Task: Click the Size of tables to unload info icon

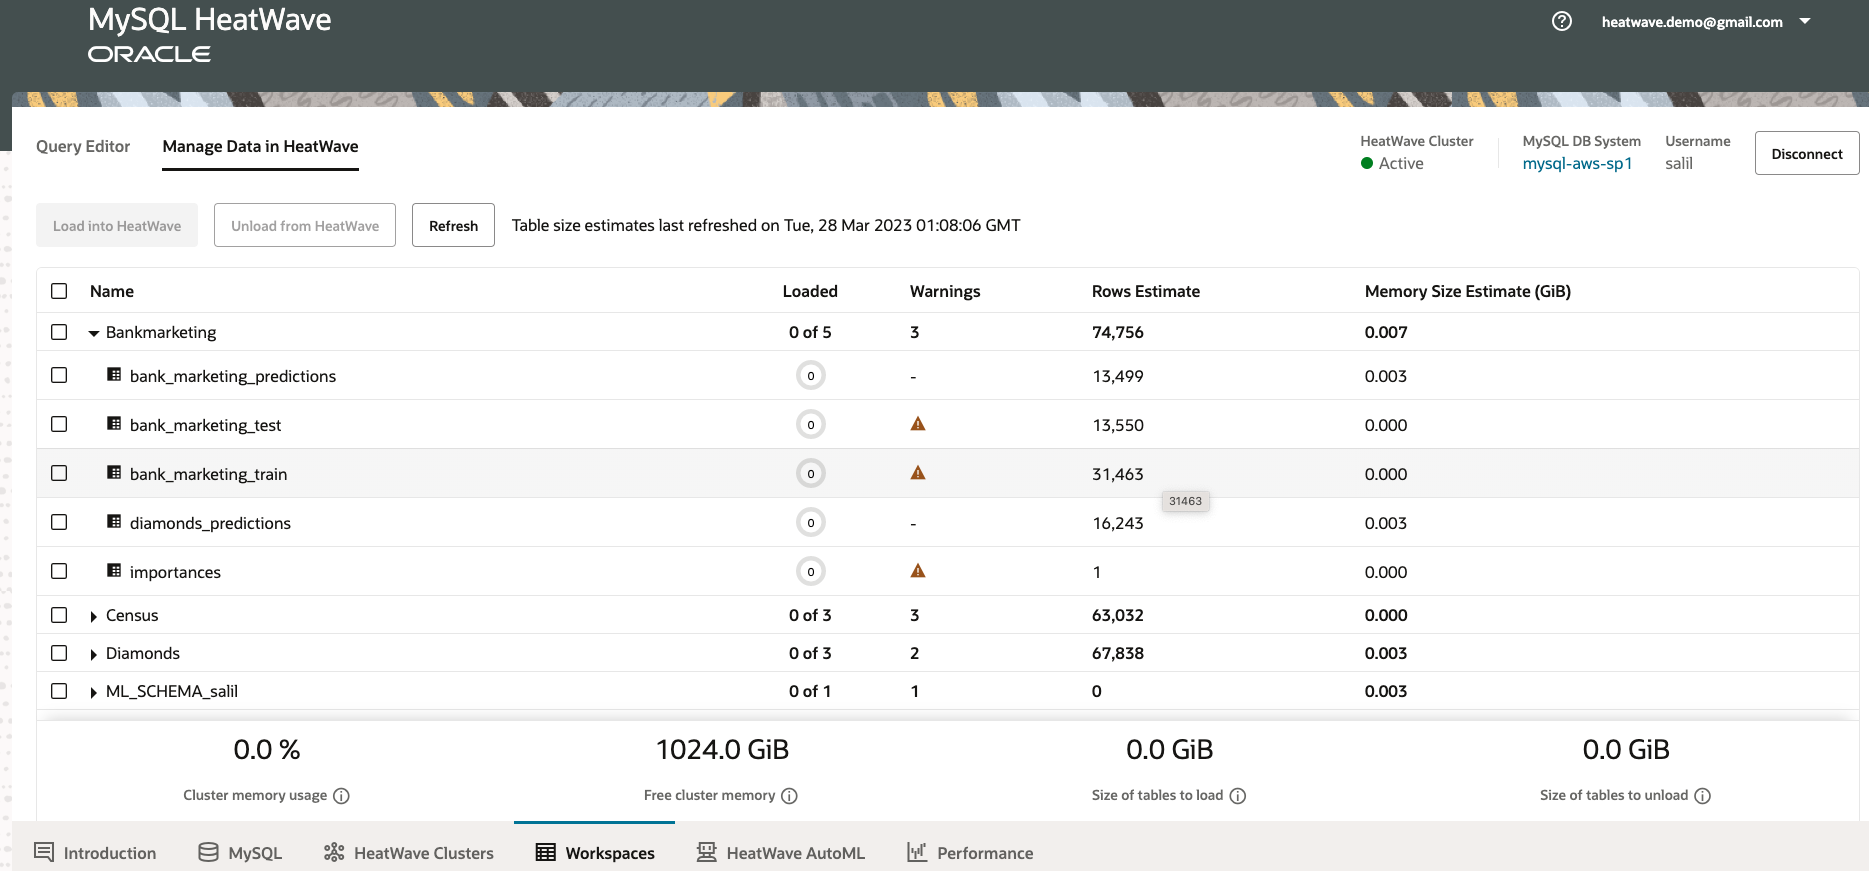Action: (1702, 796)
